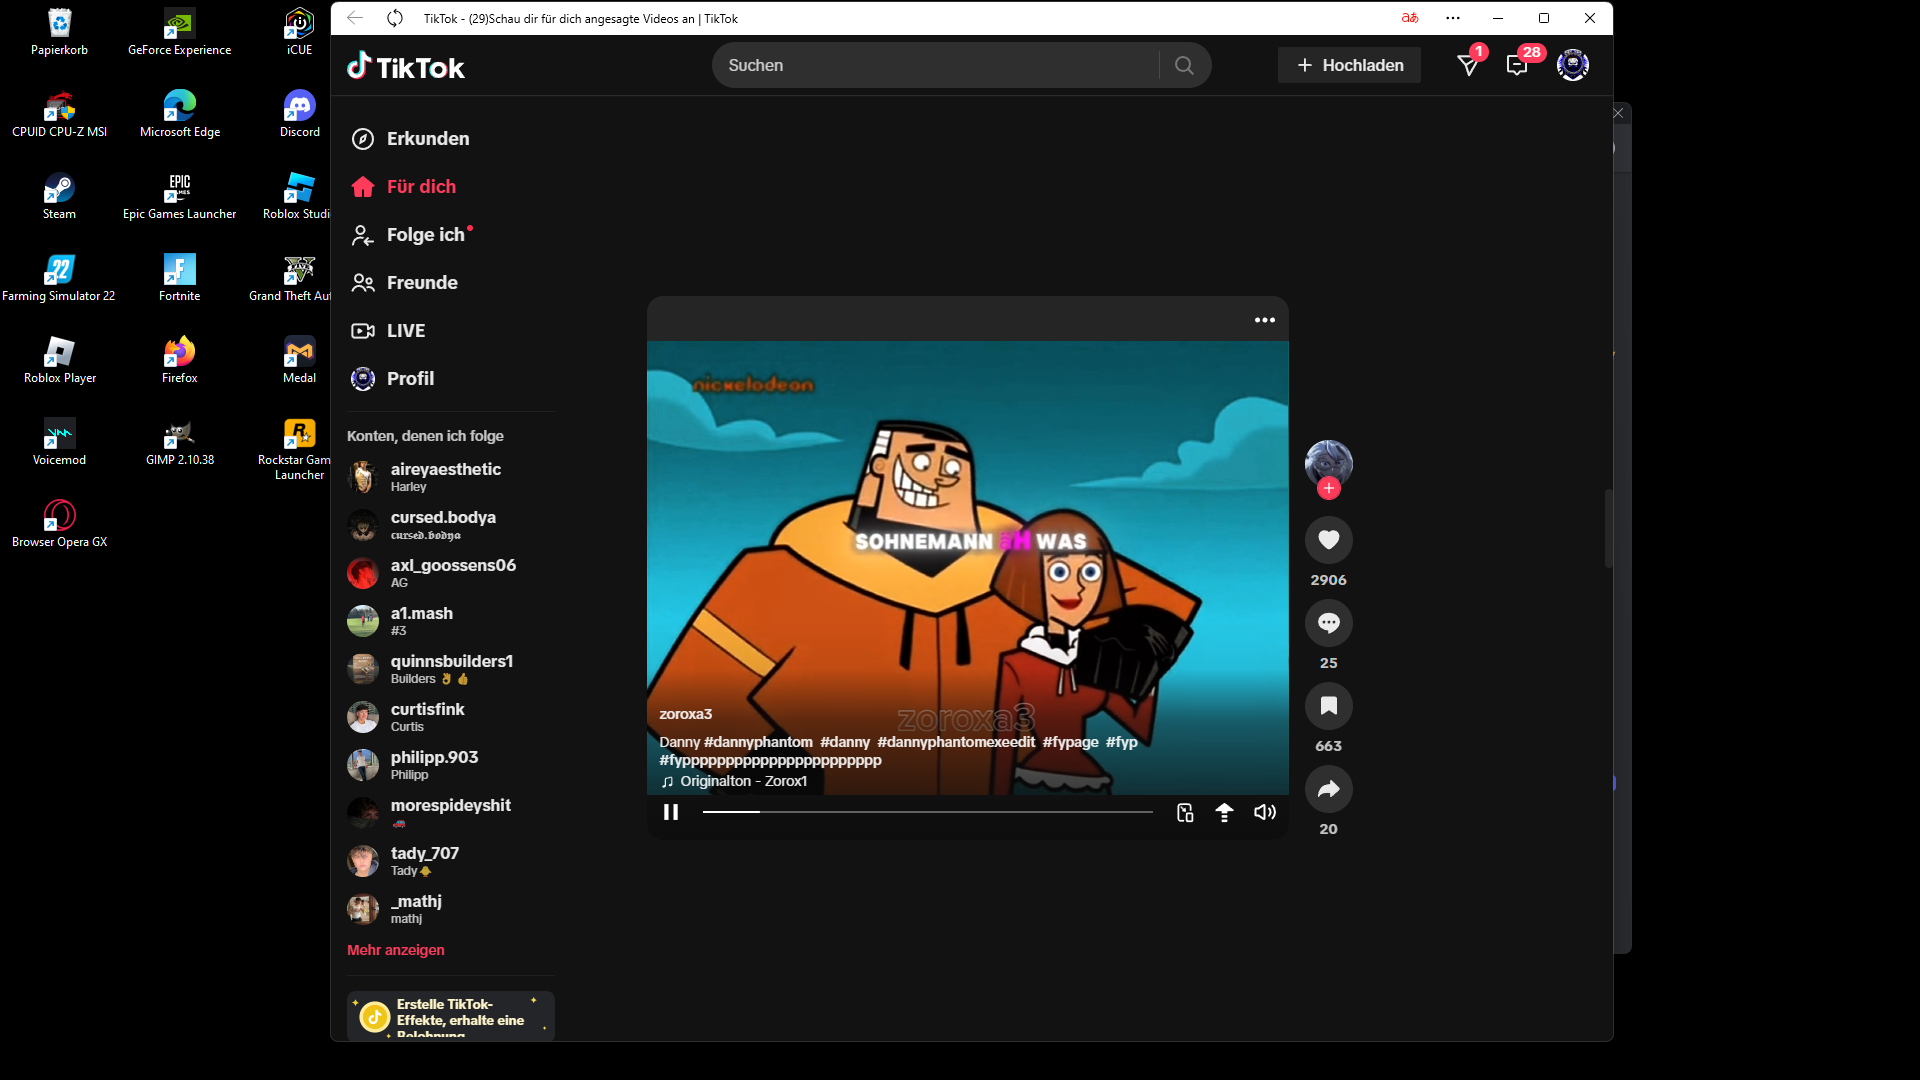Select the Fortnite desktop shortcut
Image resolution: width=1920 pixels, height=1080 pixels.
180,278
